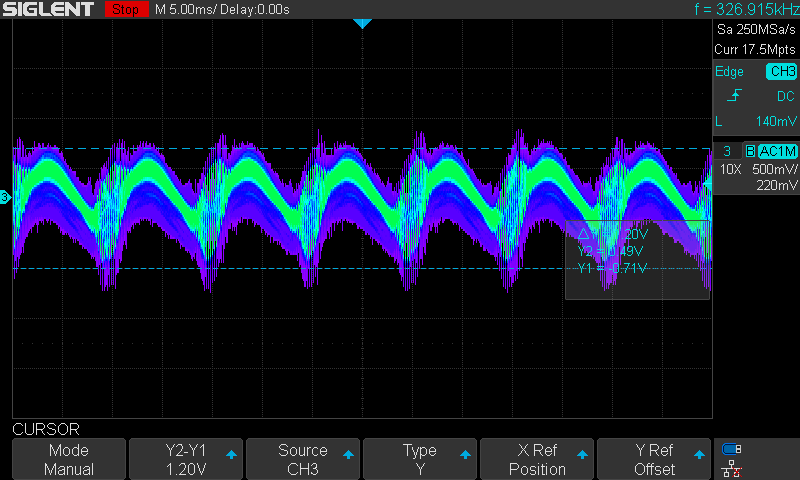Click the f = 326.915kHz frequency counter
The width and height of the screenshot is (800, 480).
[x=746, y=9]
